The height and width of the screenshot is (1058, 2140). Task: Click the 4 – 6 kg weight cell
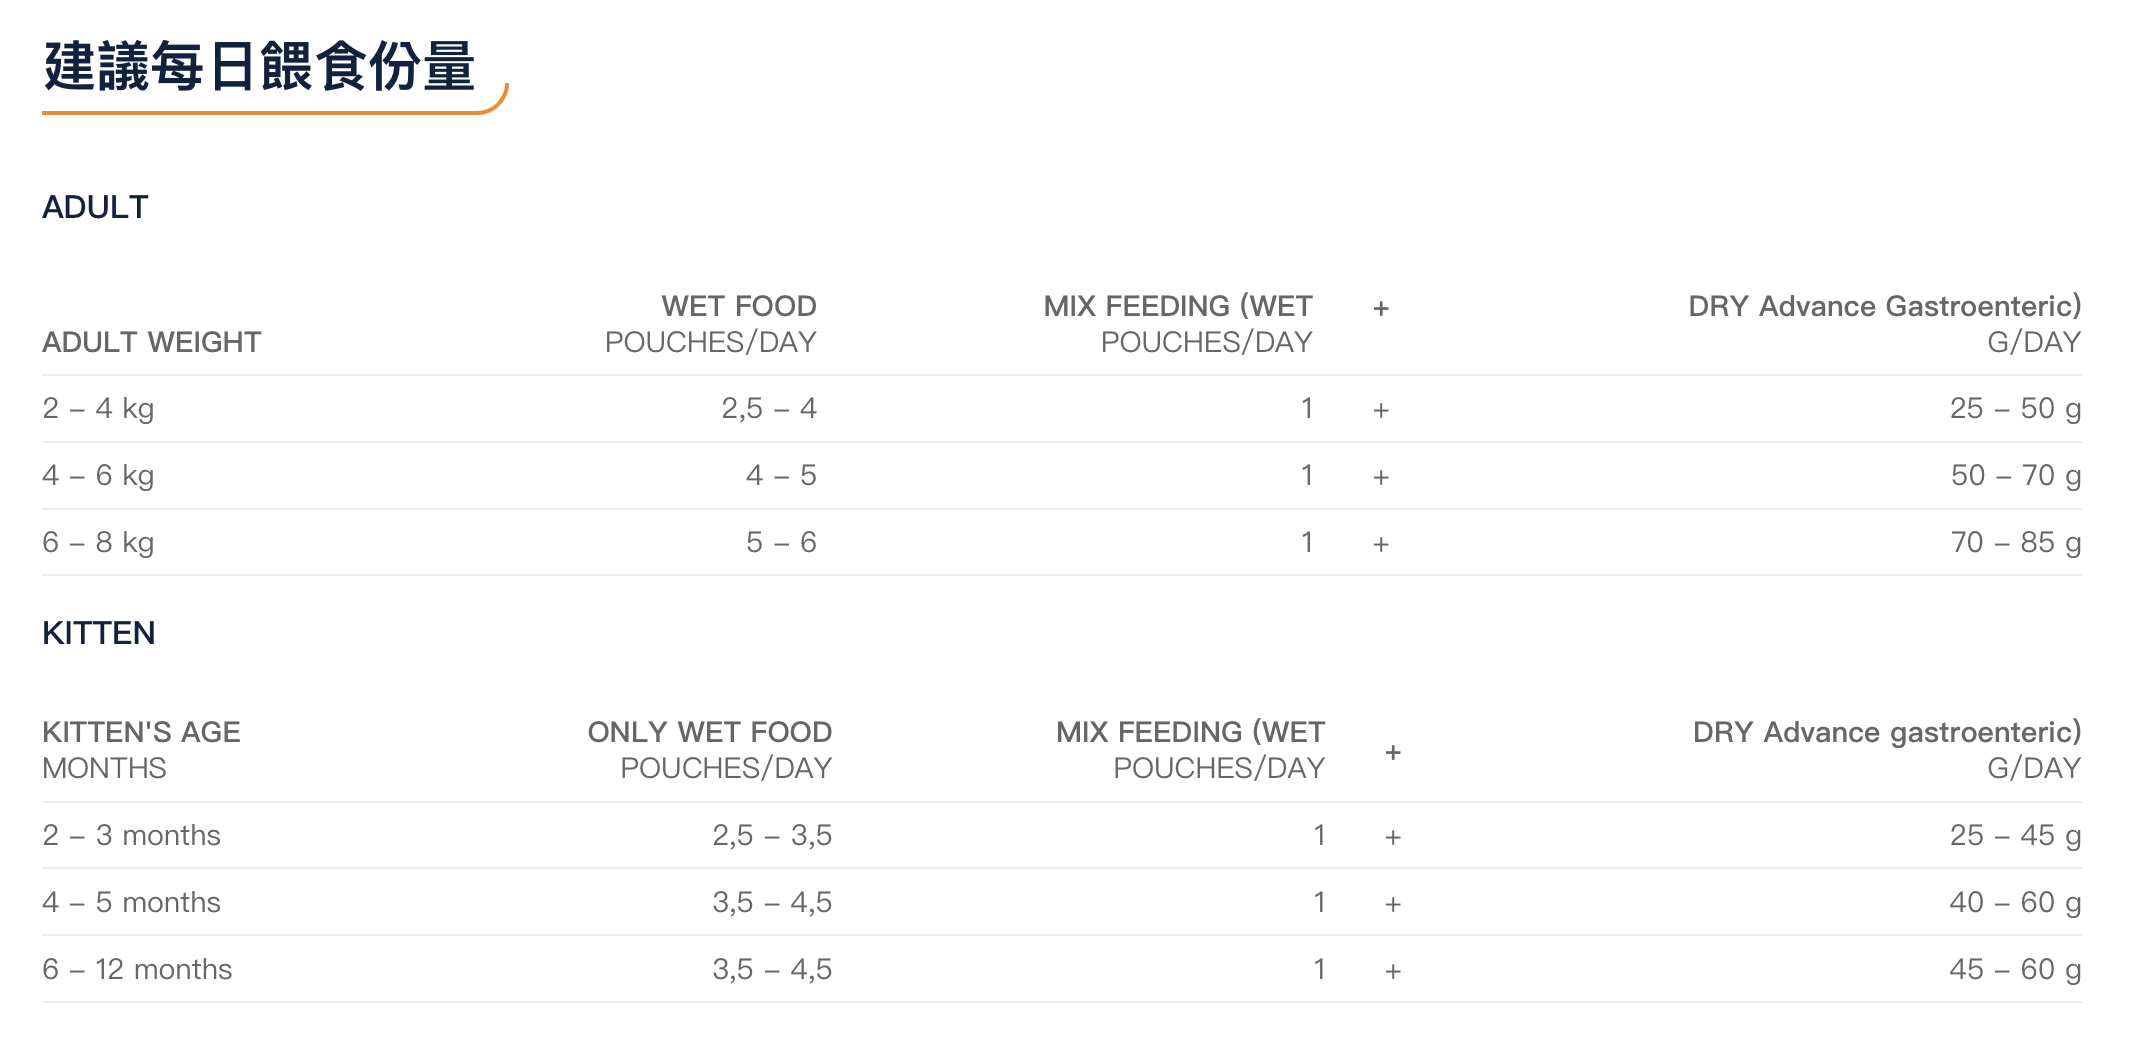(x=98, y=475)
